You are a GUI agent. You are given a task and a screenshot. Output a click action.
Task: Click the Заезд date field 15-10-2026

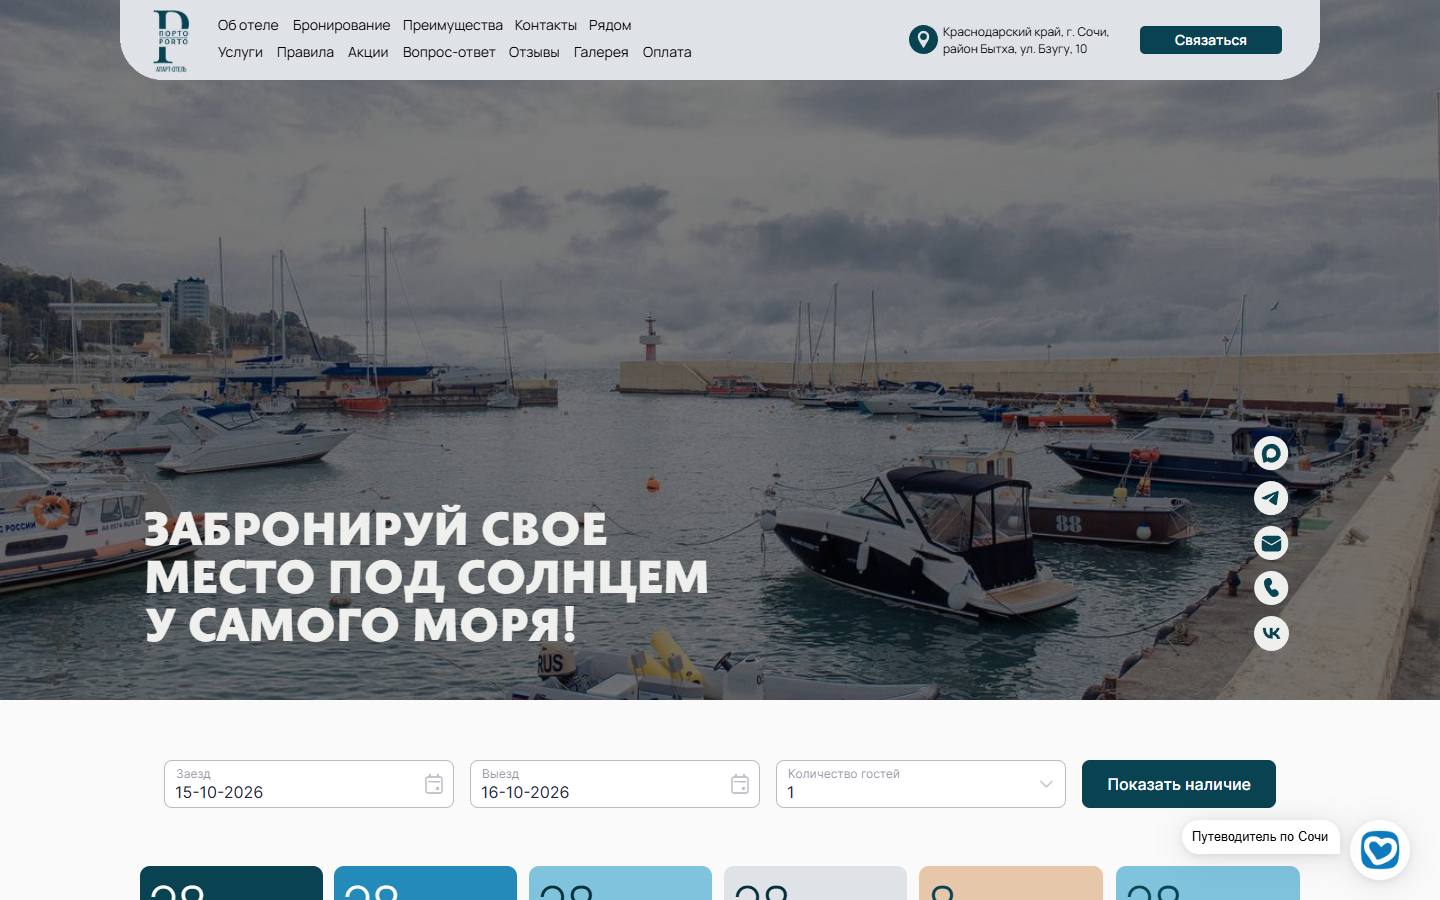point(309,784)
